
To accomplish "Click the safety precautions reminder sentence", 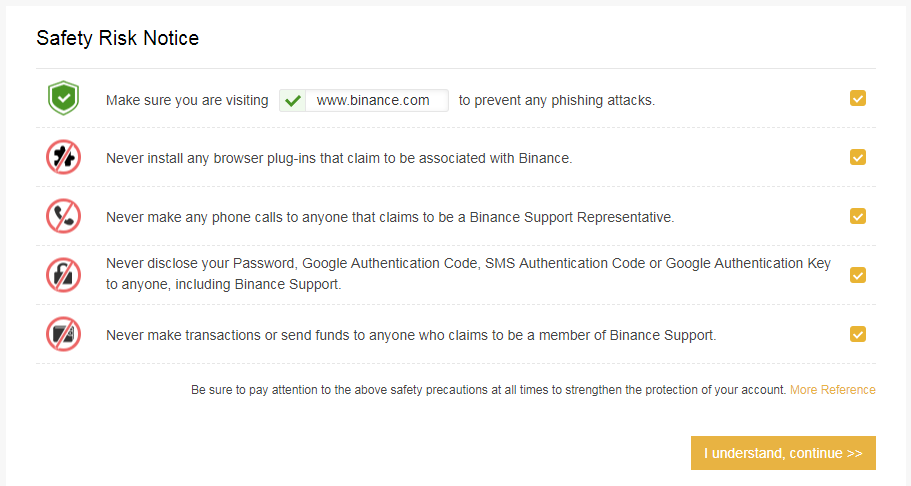I will coord(489,389).
